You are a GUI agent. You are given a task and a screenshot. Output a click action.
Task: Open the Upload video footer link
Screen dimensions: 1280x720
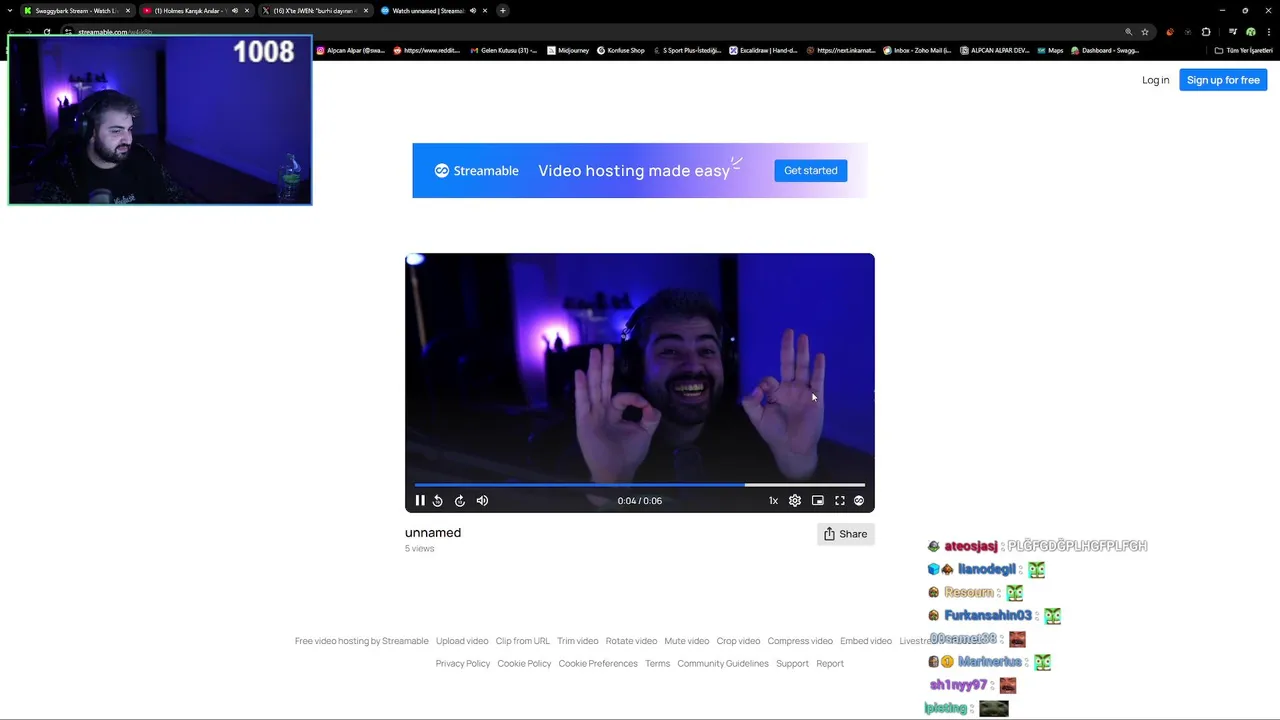(462, 641)
